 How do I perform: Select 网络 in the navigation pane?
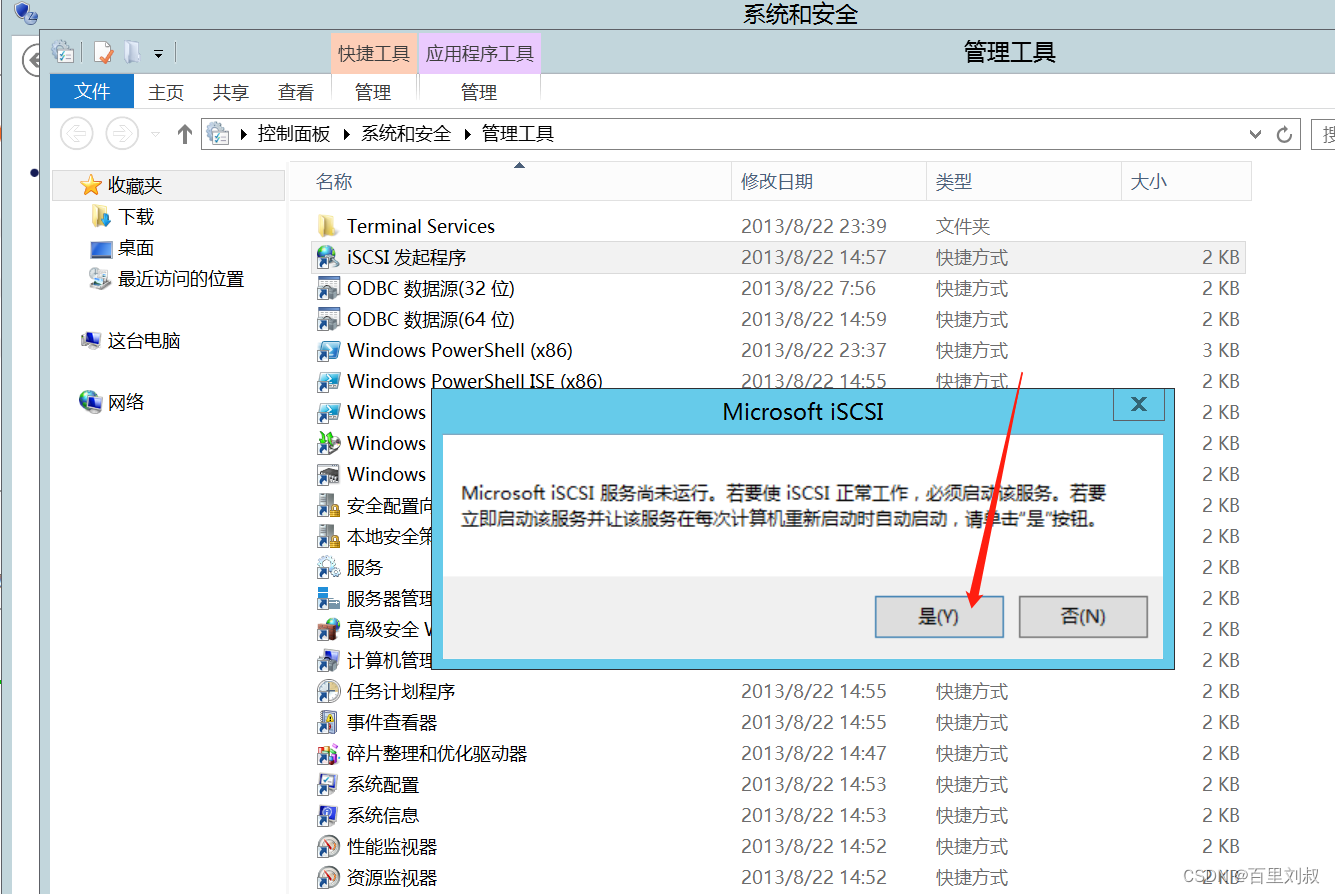tap(126, 402)
